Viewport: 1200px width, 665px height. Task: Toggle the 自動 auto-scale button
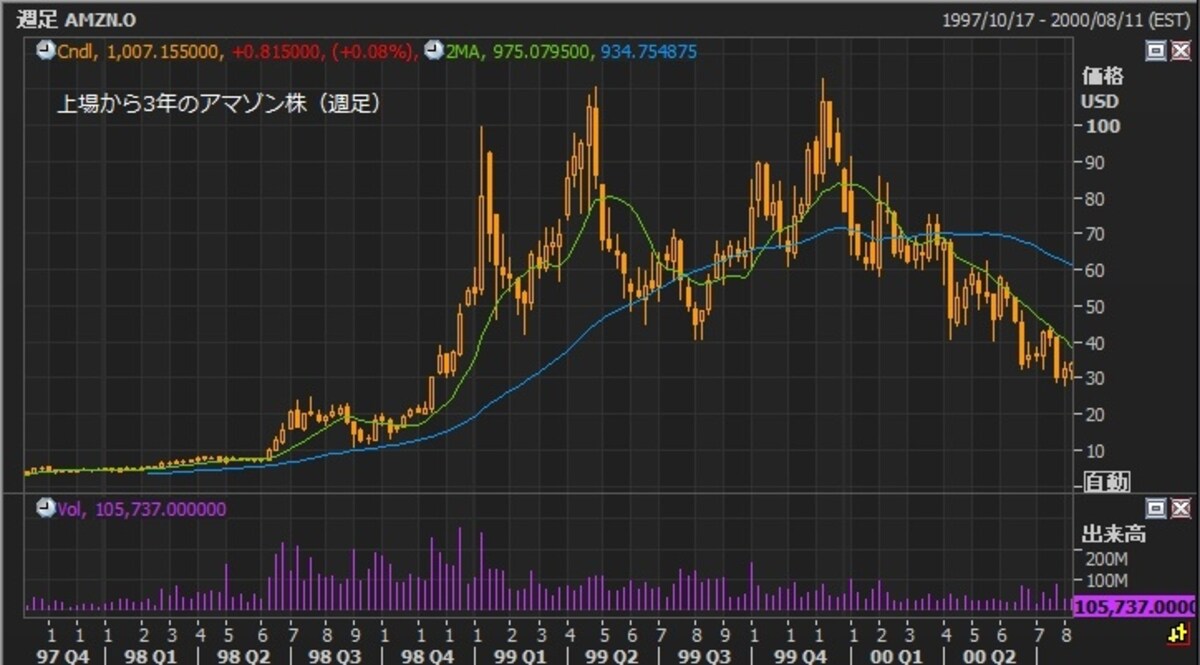pyautogui.click(x=1108, y=482)
